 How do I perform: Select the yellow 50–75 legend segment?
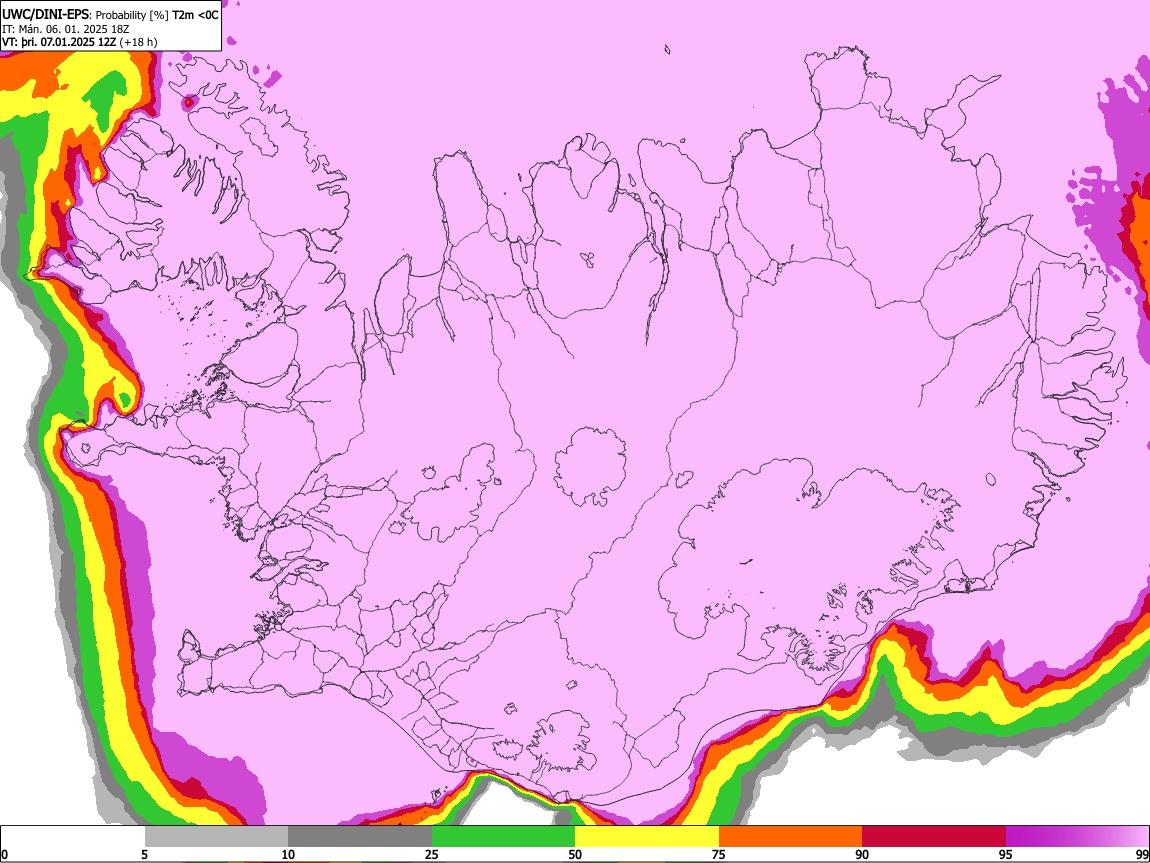[647, 836]
